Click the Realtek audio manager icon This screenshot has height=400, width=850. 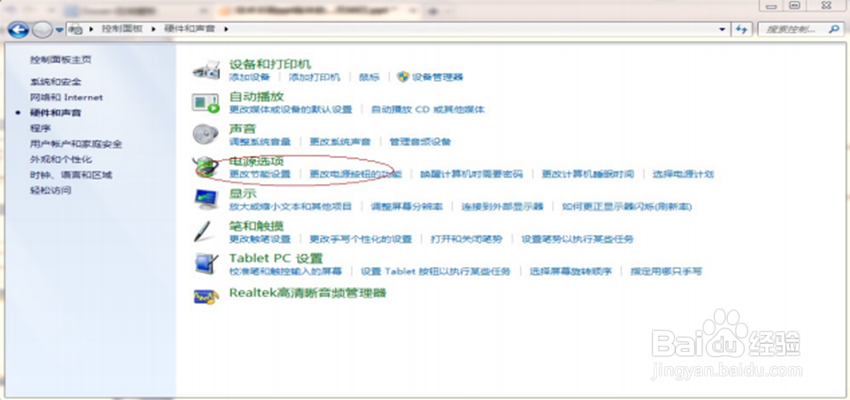[x=206, y=296]
